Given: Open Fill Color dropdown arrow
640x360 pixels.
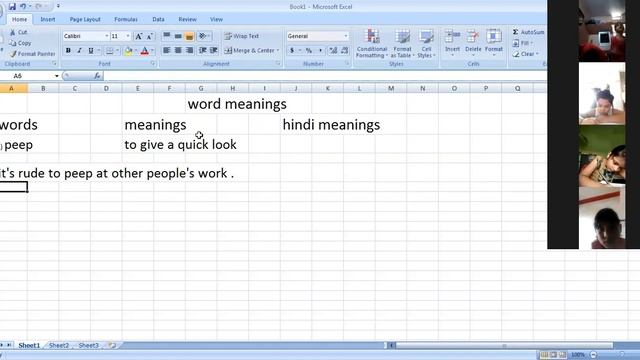Looking at the screenshot, I should (x=136, y=51).
